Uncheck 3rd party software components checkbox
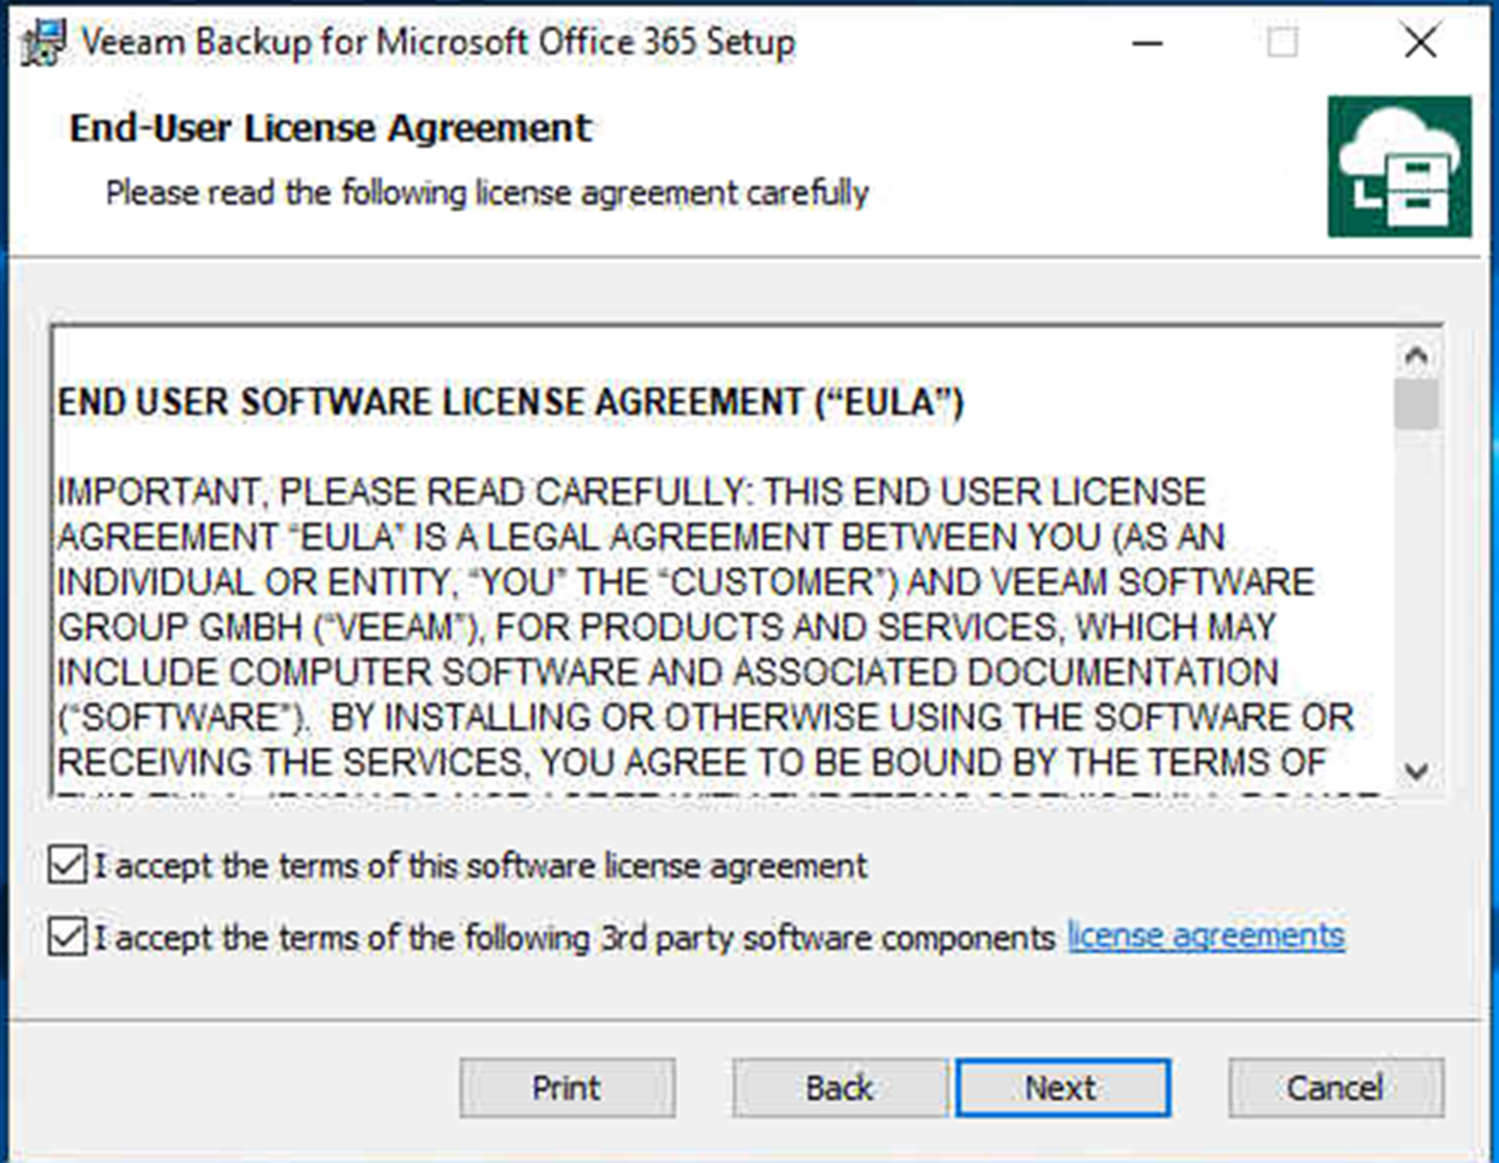Image resolution: width=1499 pixels, height=1163 pixels. coord(67,937)
